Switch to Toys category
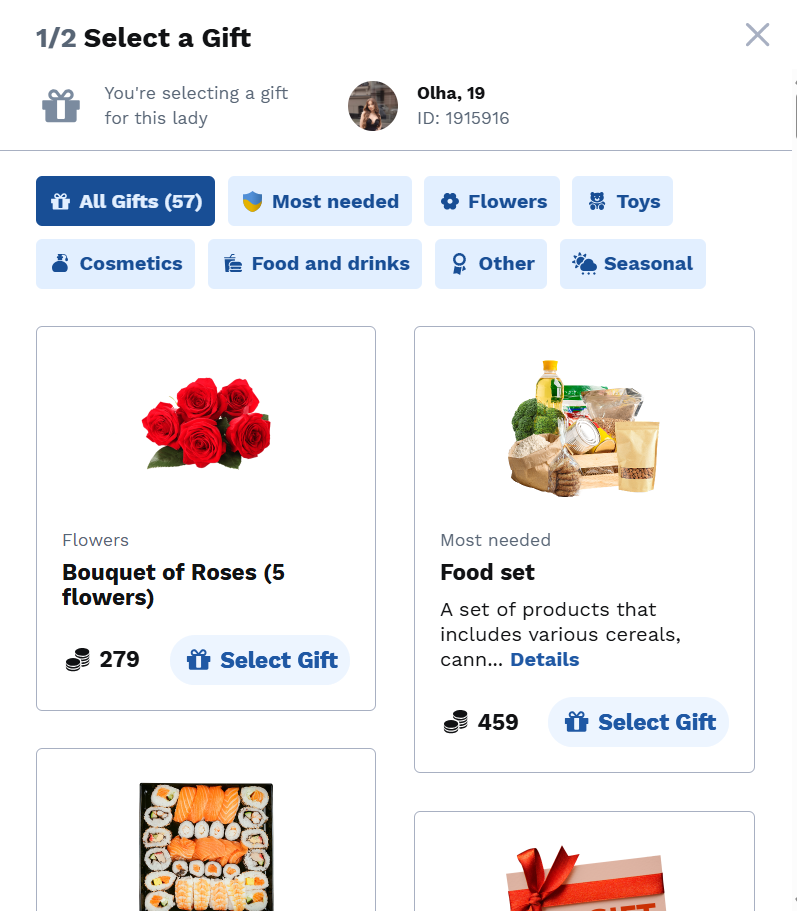The image size is (797, 911). 622,201
